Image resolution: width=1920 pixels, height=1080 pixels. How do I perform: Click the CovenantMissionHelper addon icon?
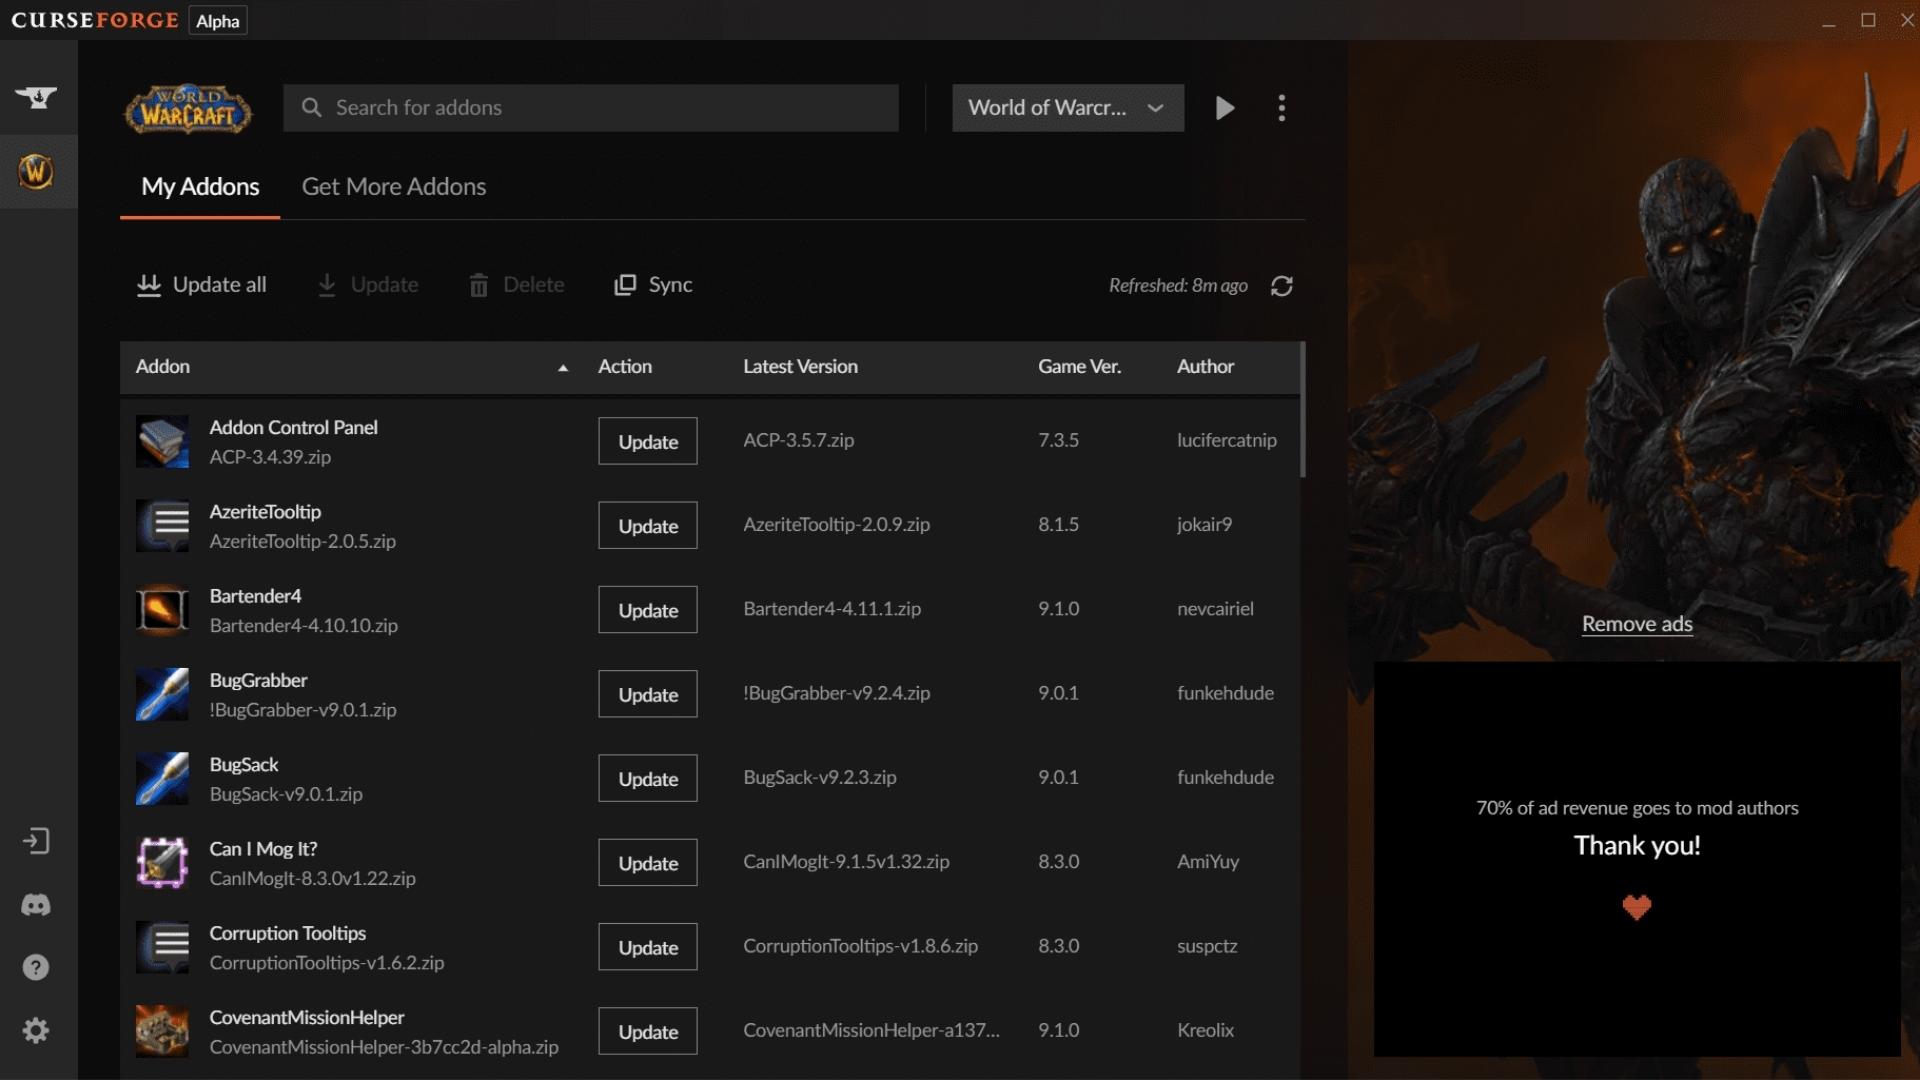(162, 1031)
